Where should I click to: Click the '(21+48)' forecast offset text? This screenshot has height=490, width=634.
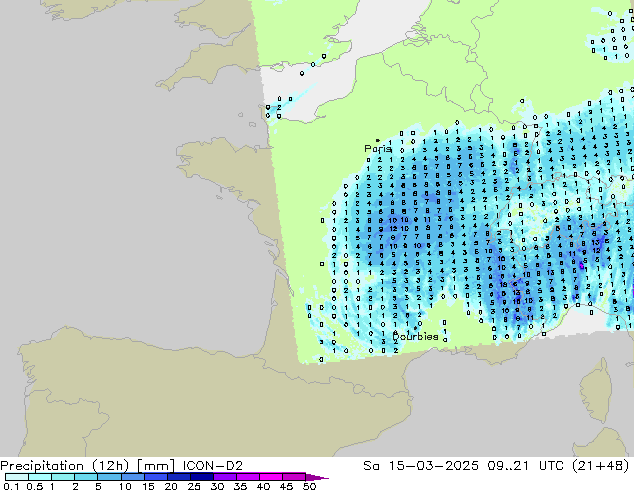601,466
